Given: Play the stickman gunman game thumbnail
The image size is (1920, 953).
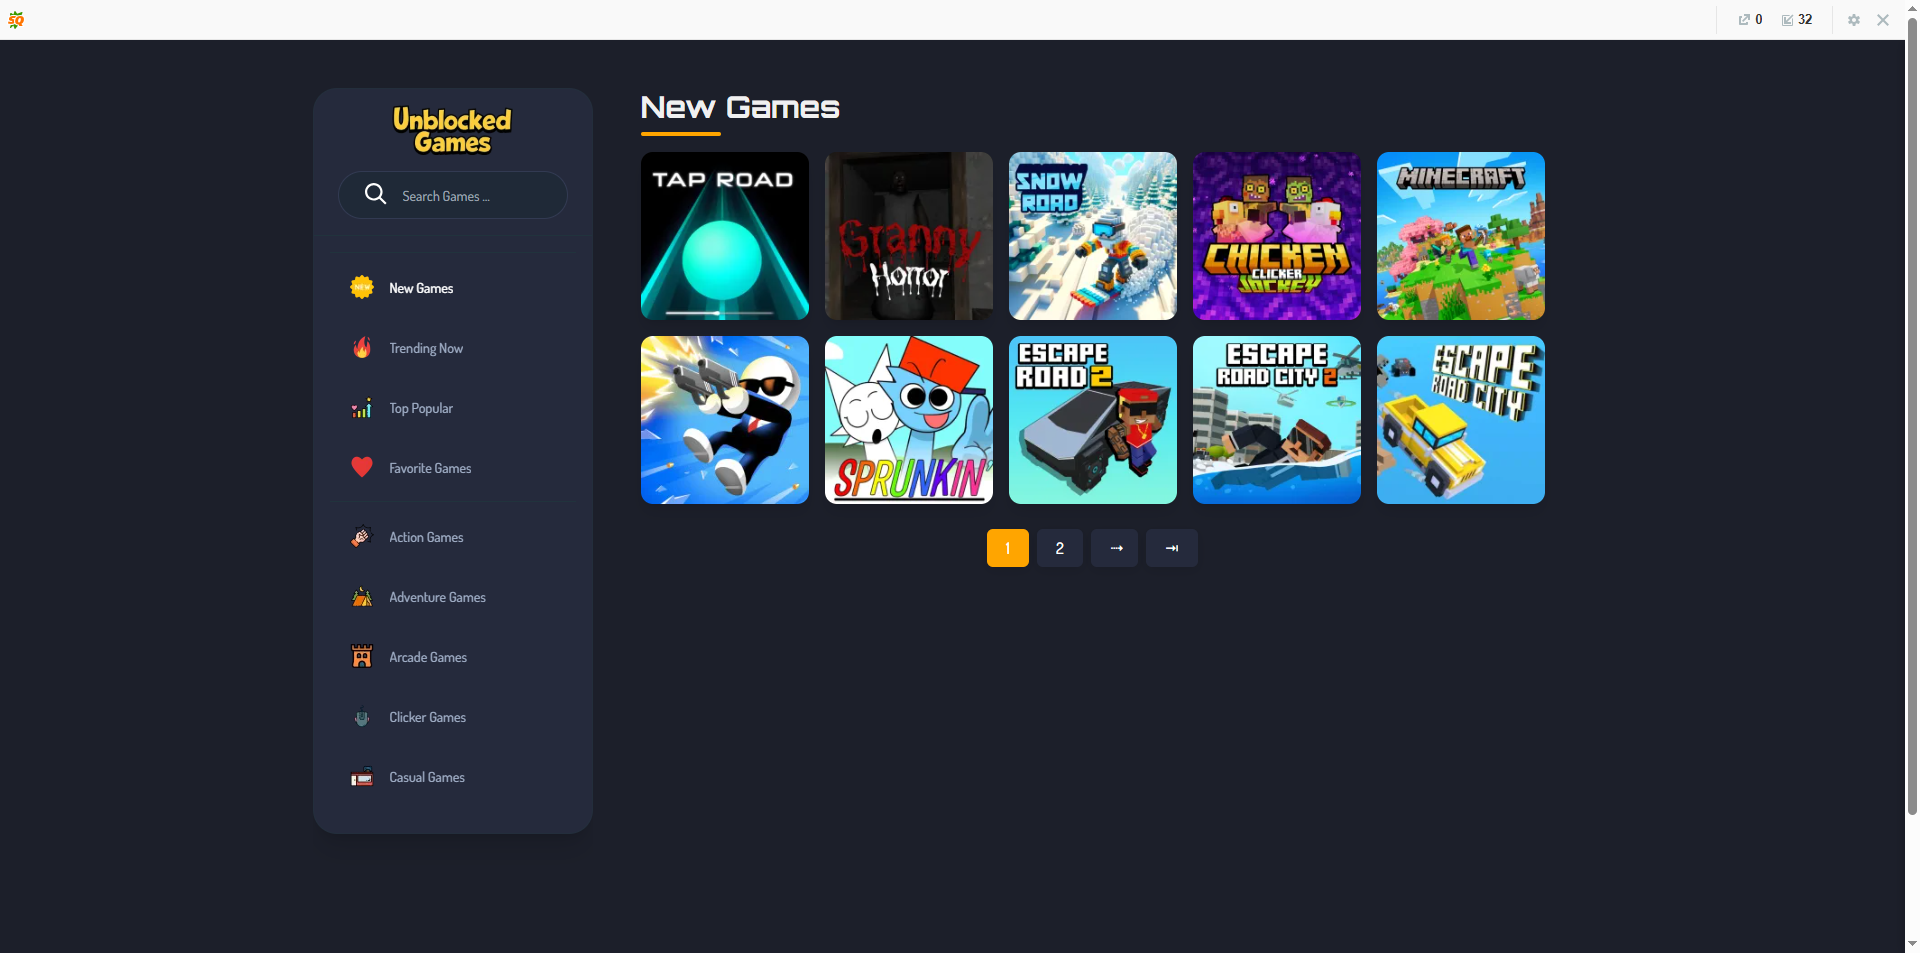Looking at the screenshot, I should (x=725, y=420).
